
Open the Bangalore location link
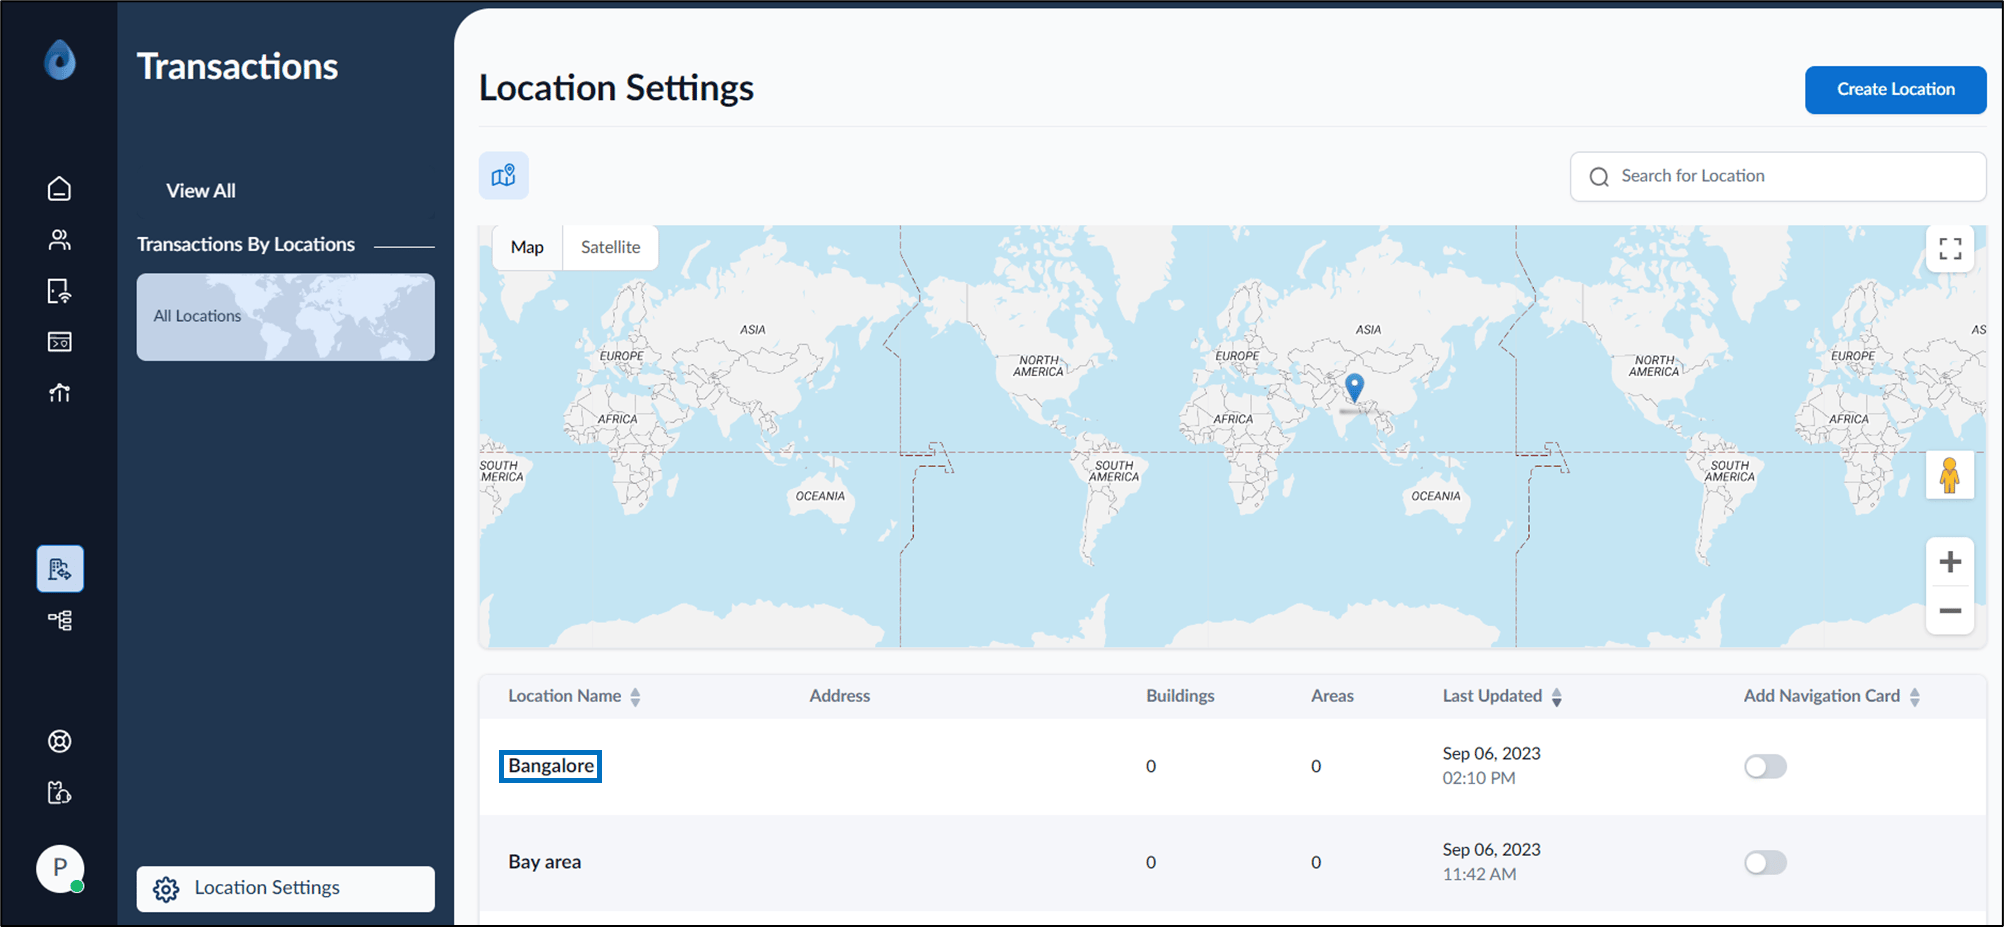550,766
